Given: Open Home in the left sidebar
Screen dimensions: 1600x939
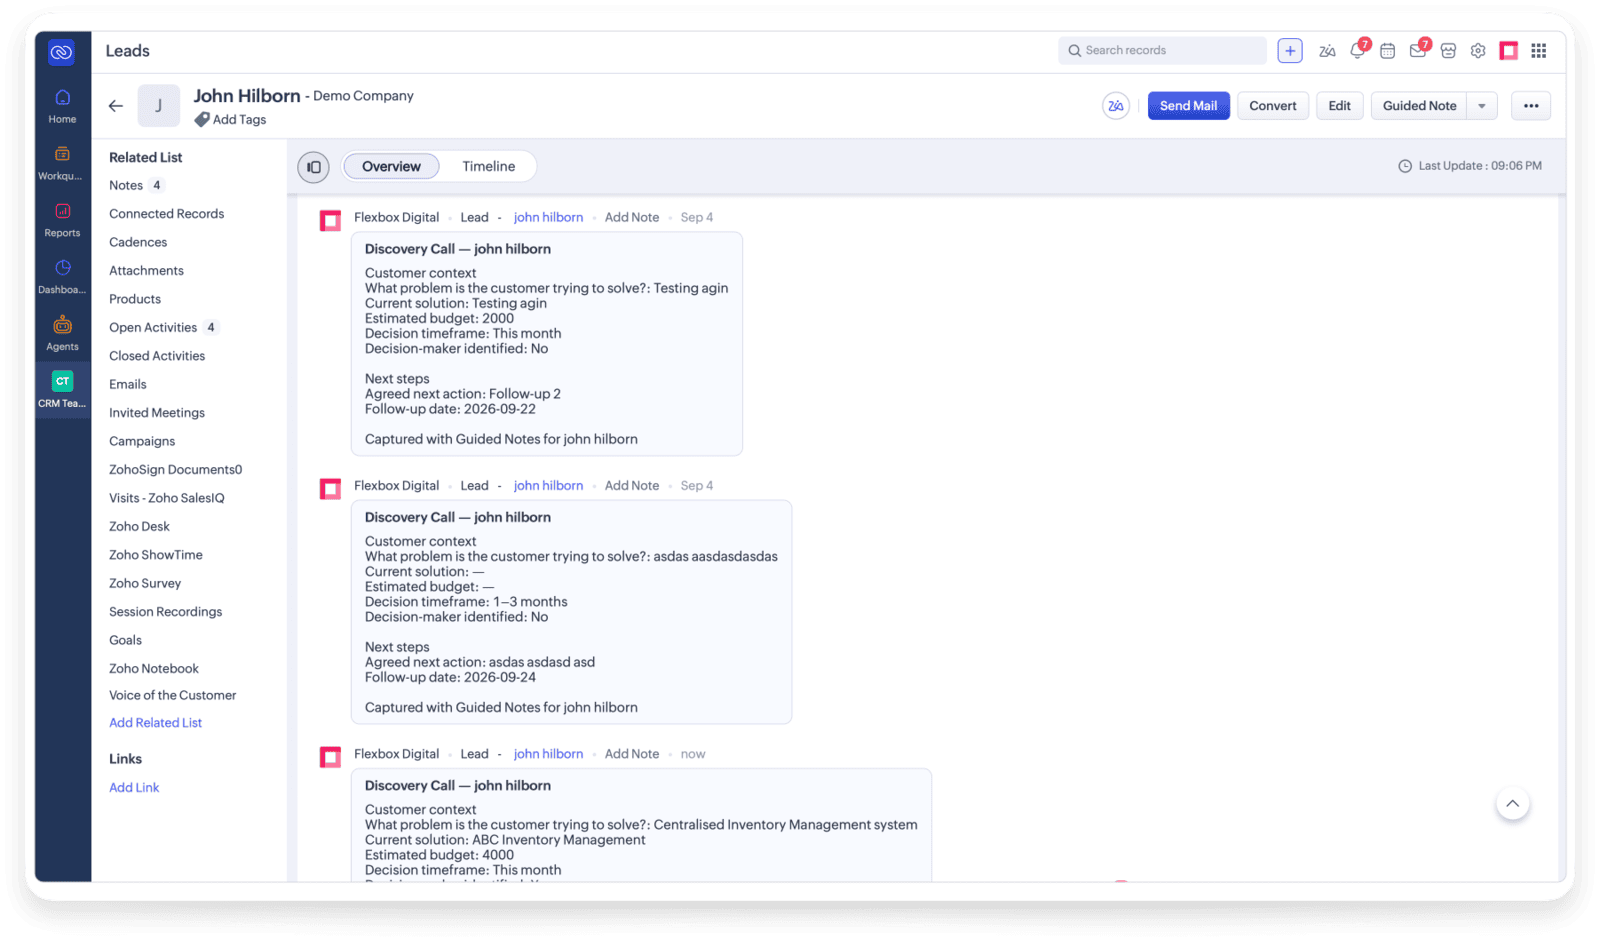Looking at the screenshot, I should pos(62,106).
